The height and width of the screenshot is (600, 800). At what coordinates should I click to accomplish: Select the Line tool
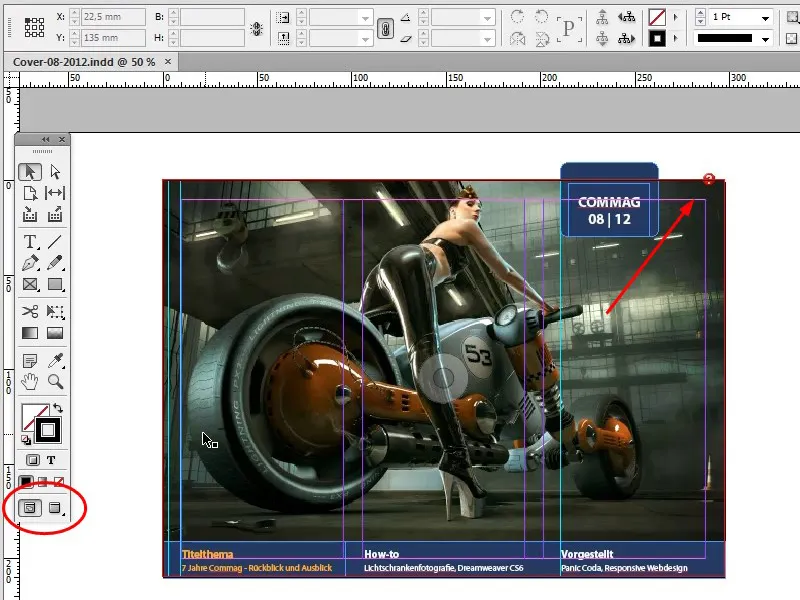point(55,241)
